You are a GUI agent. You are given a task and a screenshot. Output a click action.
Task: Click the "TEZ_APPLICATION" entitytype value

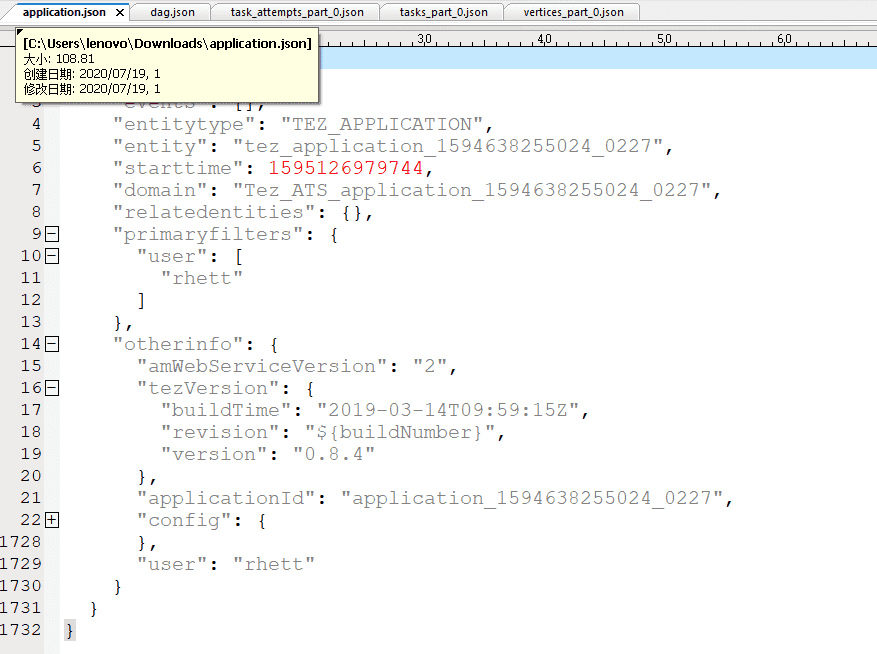coord(381,124)
